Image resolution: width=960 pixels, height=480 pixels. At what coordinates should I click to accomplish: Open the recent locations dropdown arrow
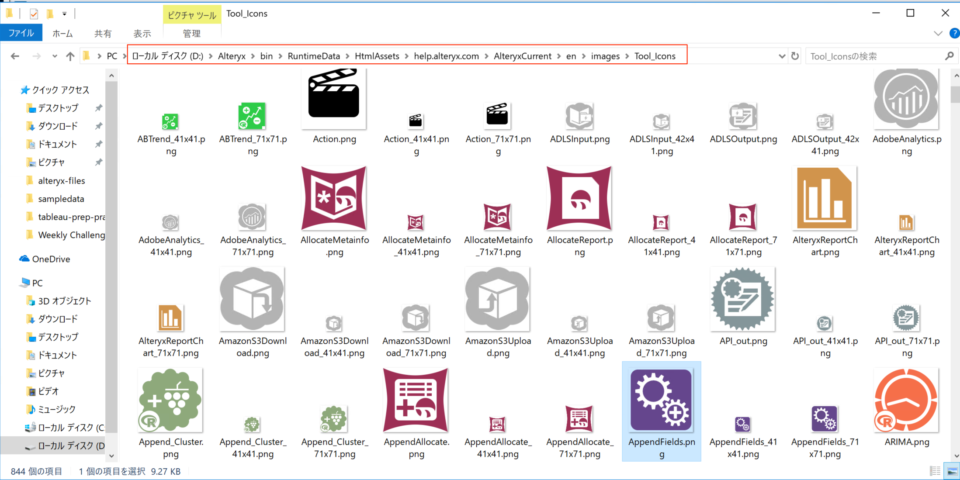[x=54, y=56]
